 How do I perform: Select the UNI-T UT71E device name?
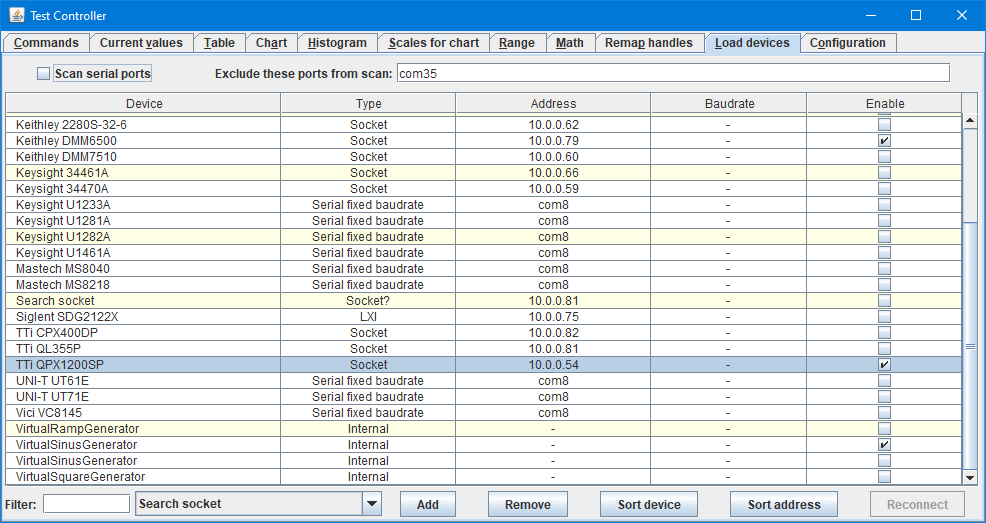(x=52, y=397)
